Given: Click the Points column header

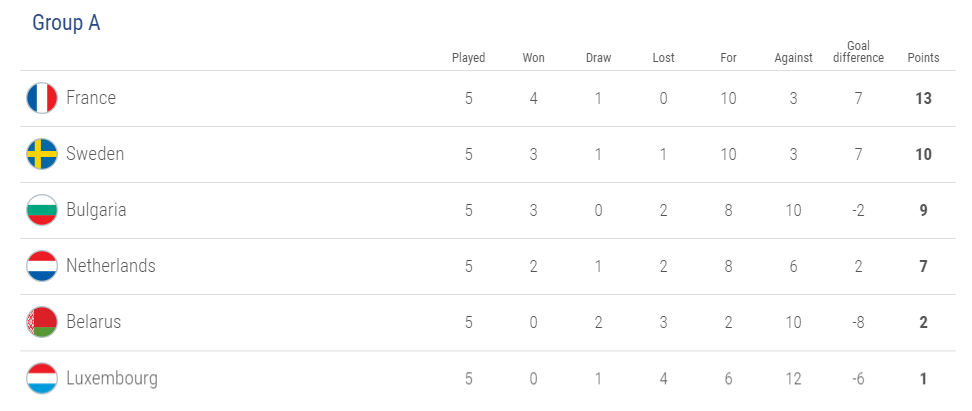Looking at the screenshot, I should 923,58.
